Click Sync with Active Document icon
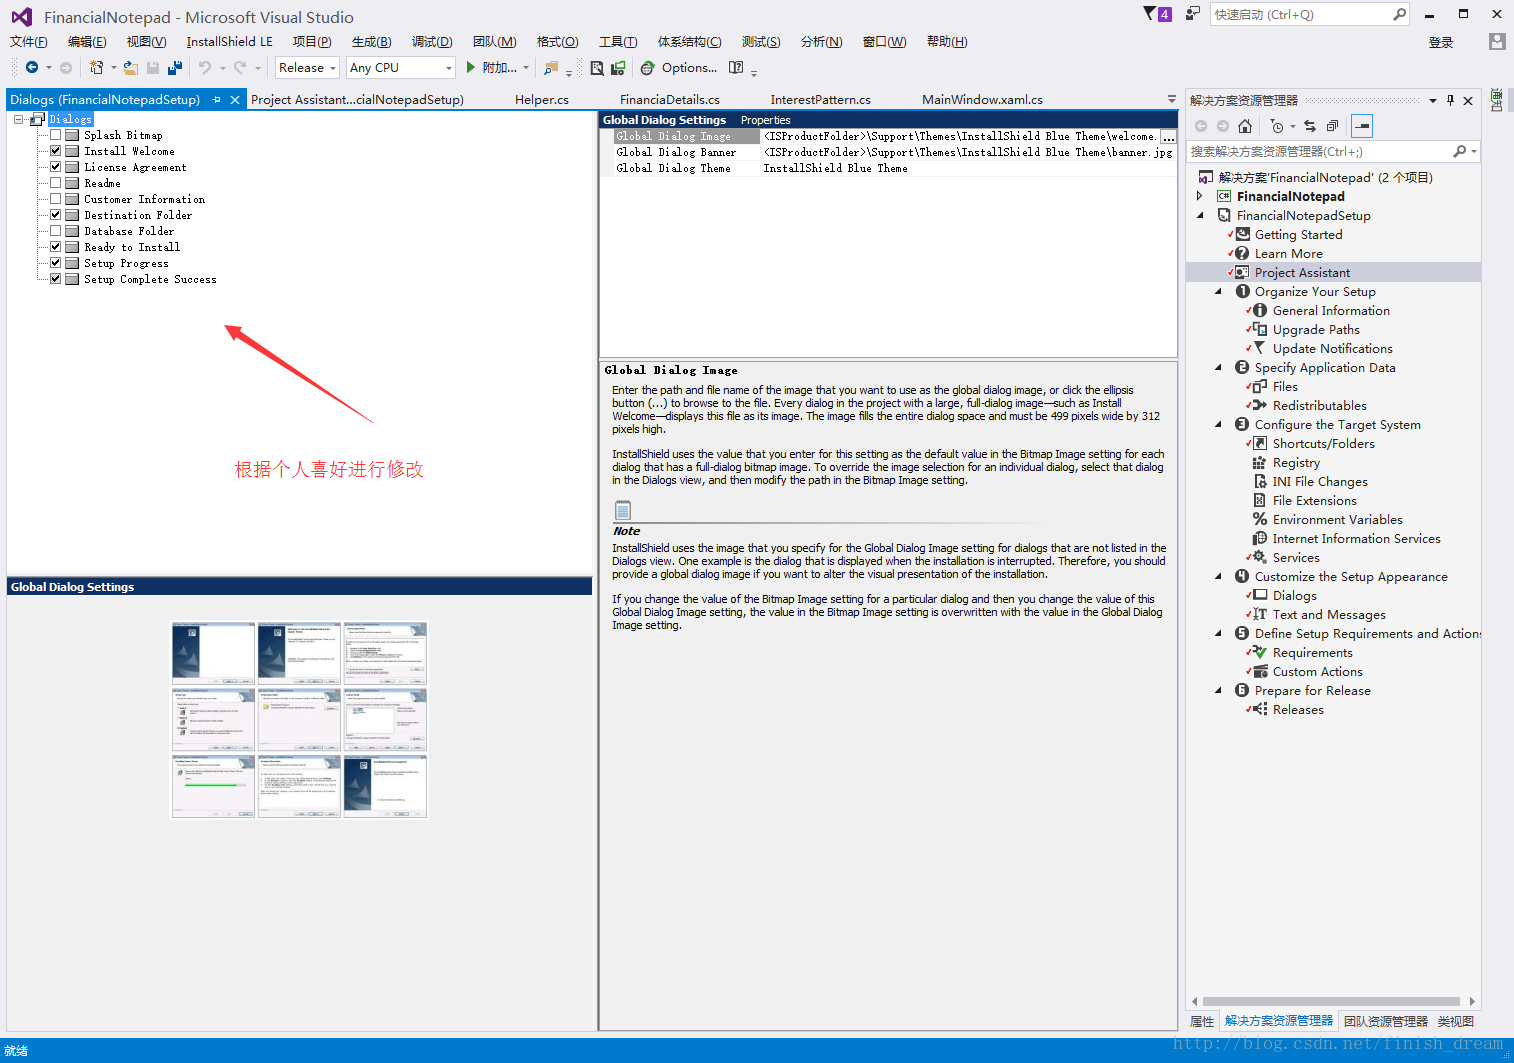This screenshot has height=1063, width=1514. click(x=1310, y=126)
